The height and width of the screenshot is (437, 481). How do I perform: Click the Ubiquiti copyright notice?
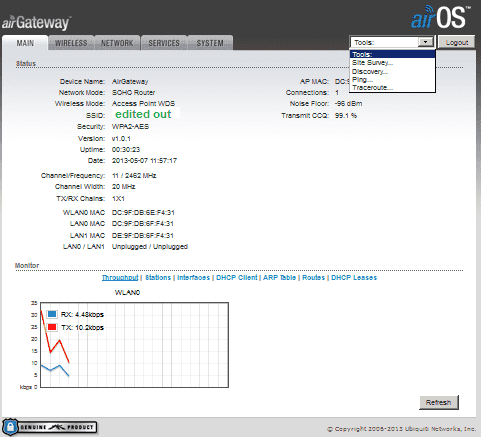[401, 429]
